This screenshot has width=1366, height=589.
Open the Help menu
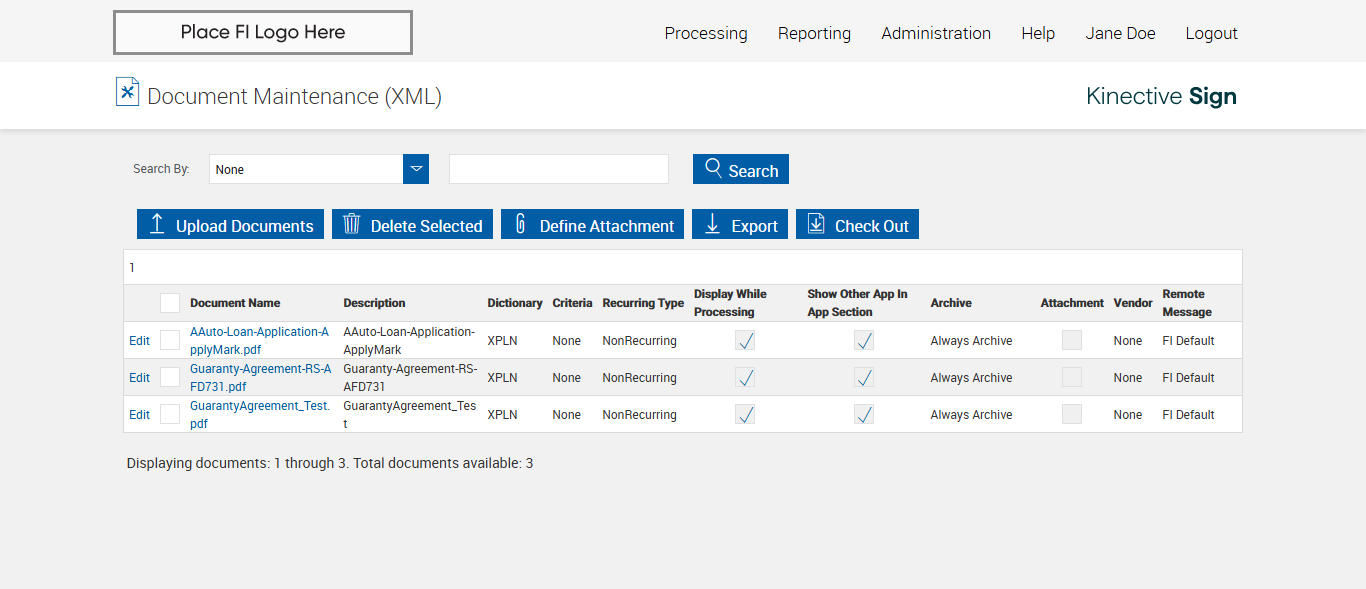[x=1037, y=33]
